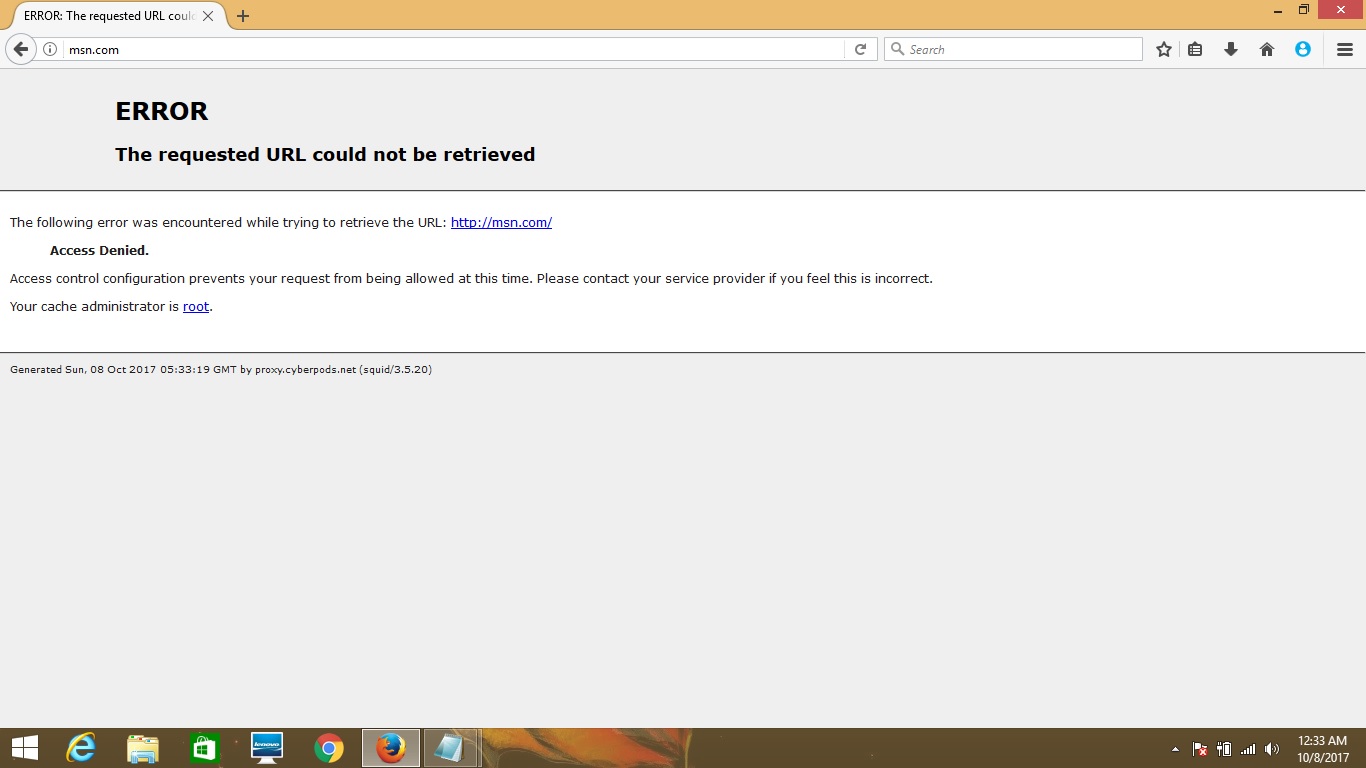Go to the Firefox home page
1366x768 pixels.
1267,49
